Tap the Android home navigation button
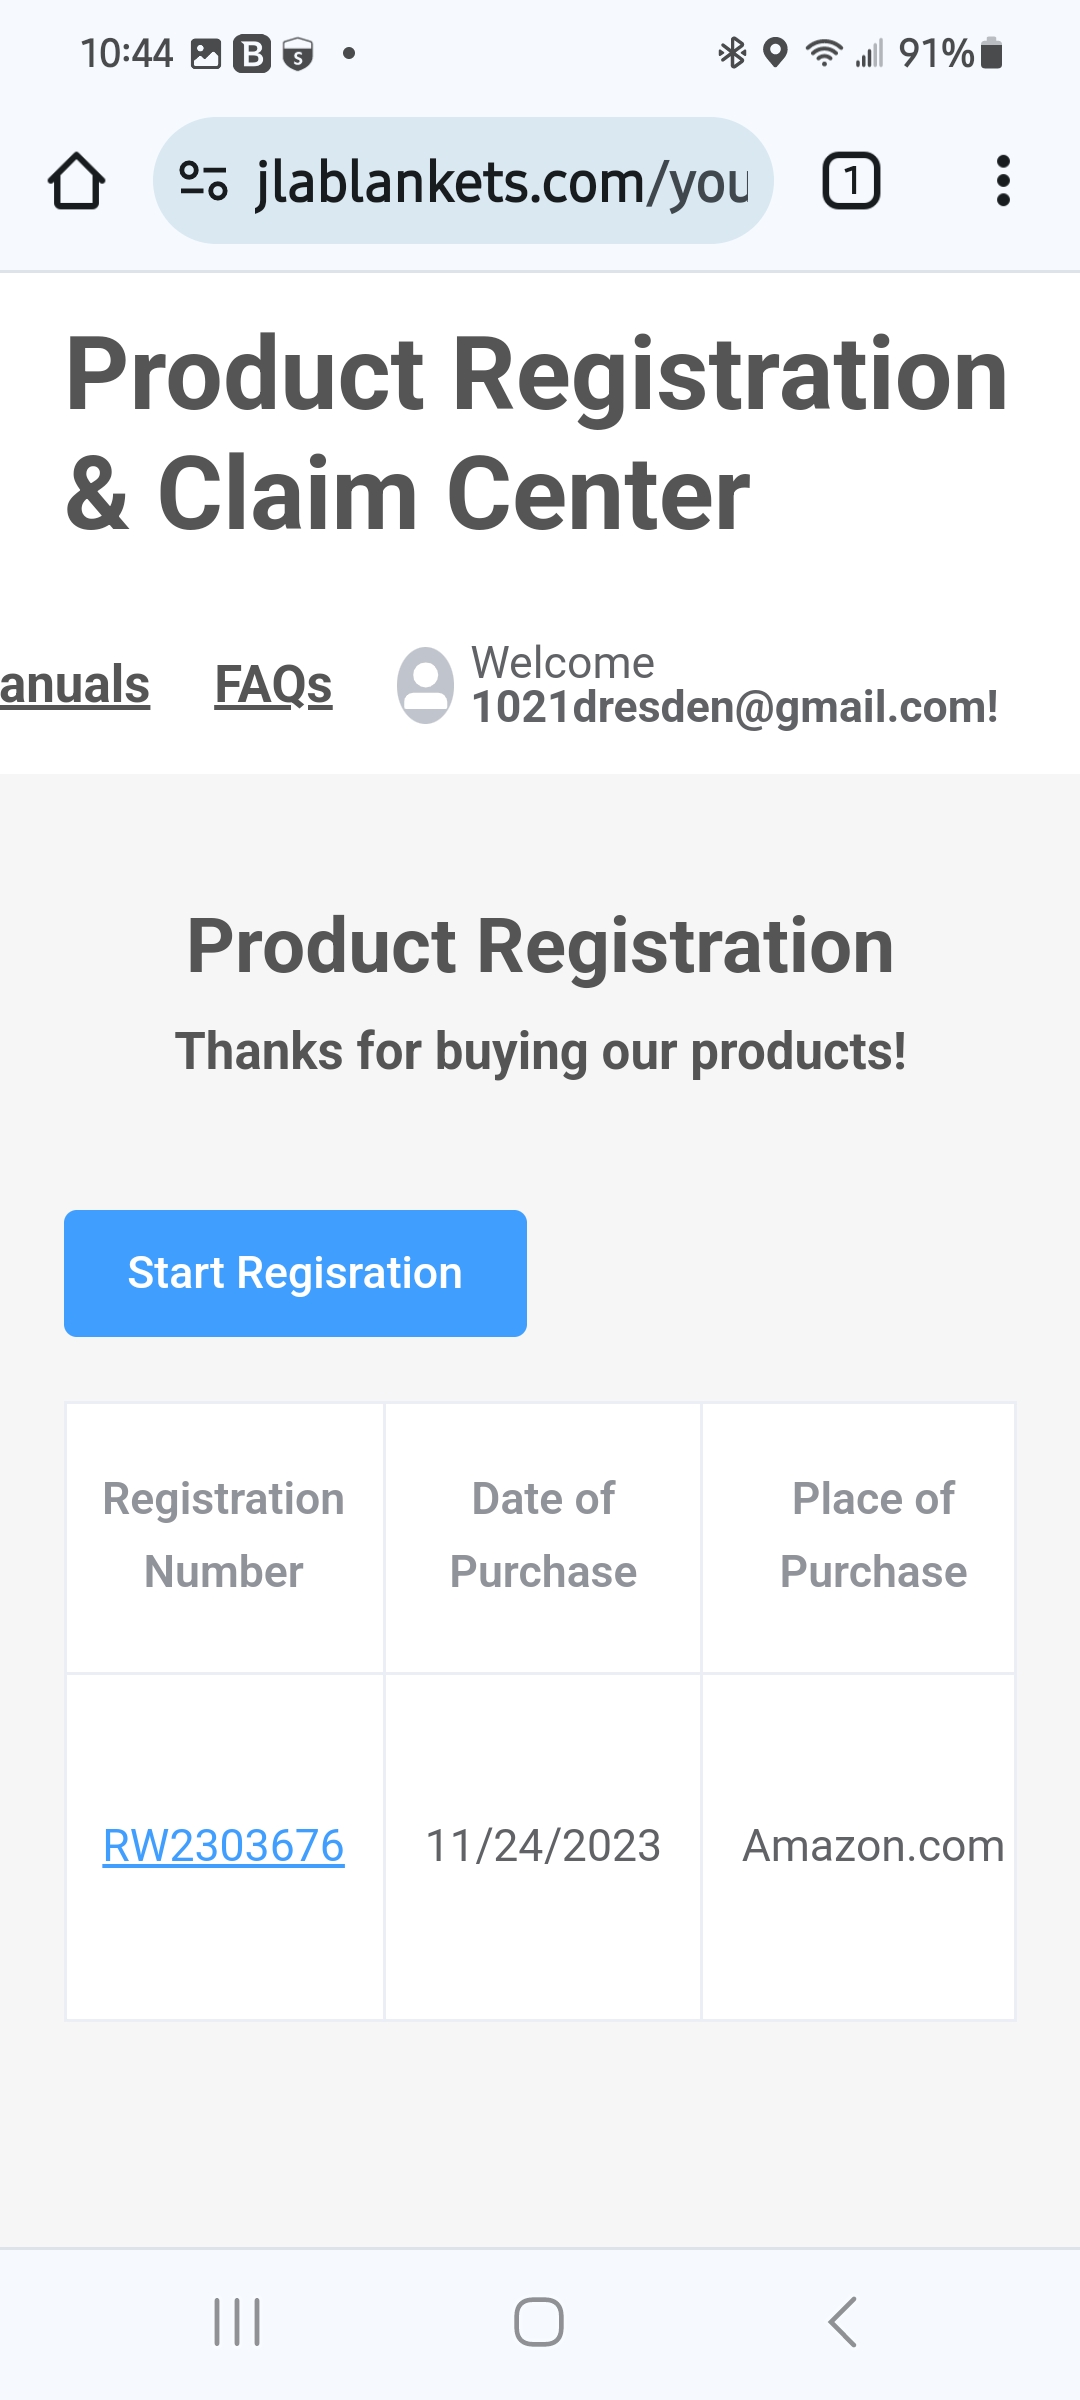The width and height of the screenshot is (1080, 2400). coord(539,2321)
